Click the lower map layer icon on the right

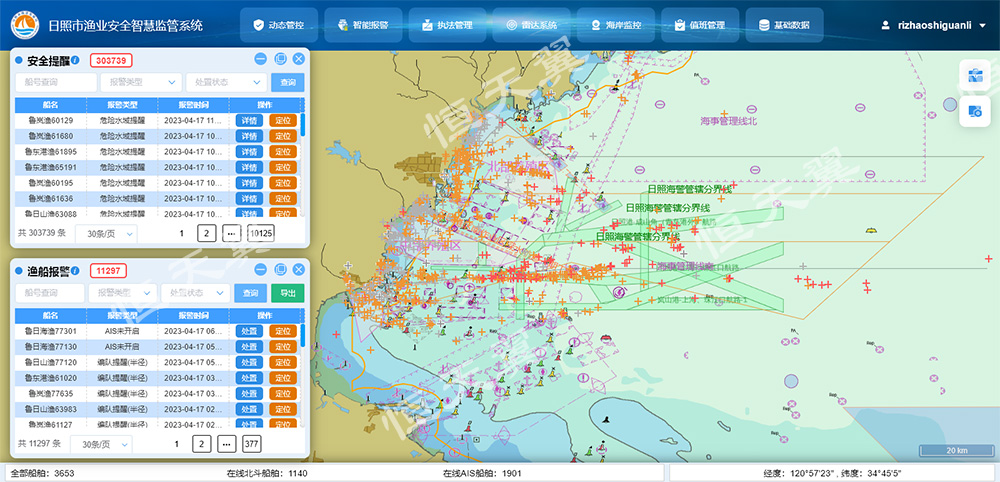(975, 111)
